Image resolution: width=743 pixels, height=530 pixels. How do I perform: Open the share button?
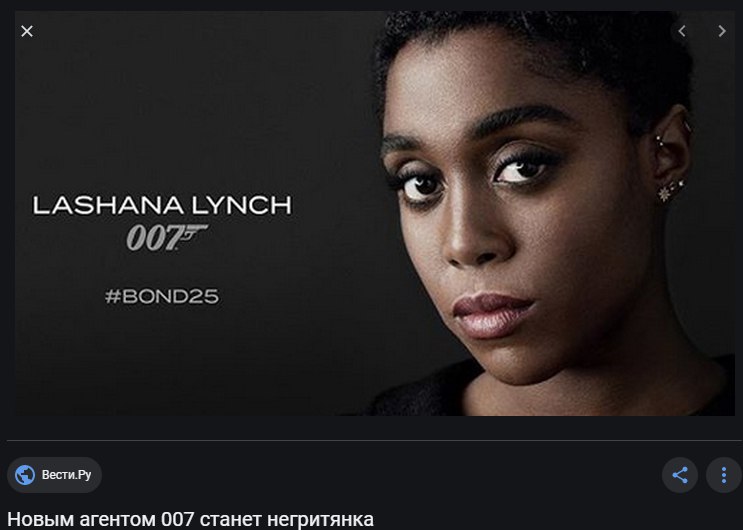coord(680,475)
